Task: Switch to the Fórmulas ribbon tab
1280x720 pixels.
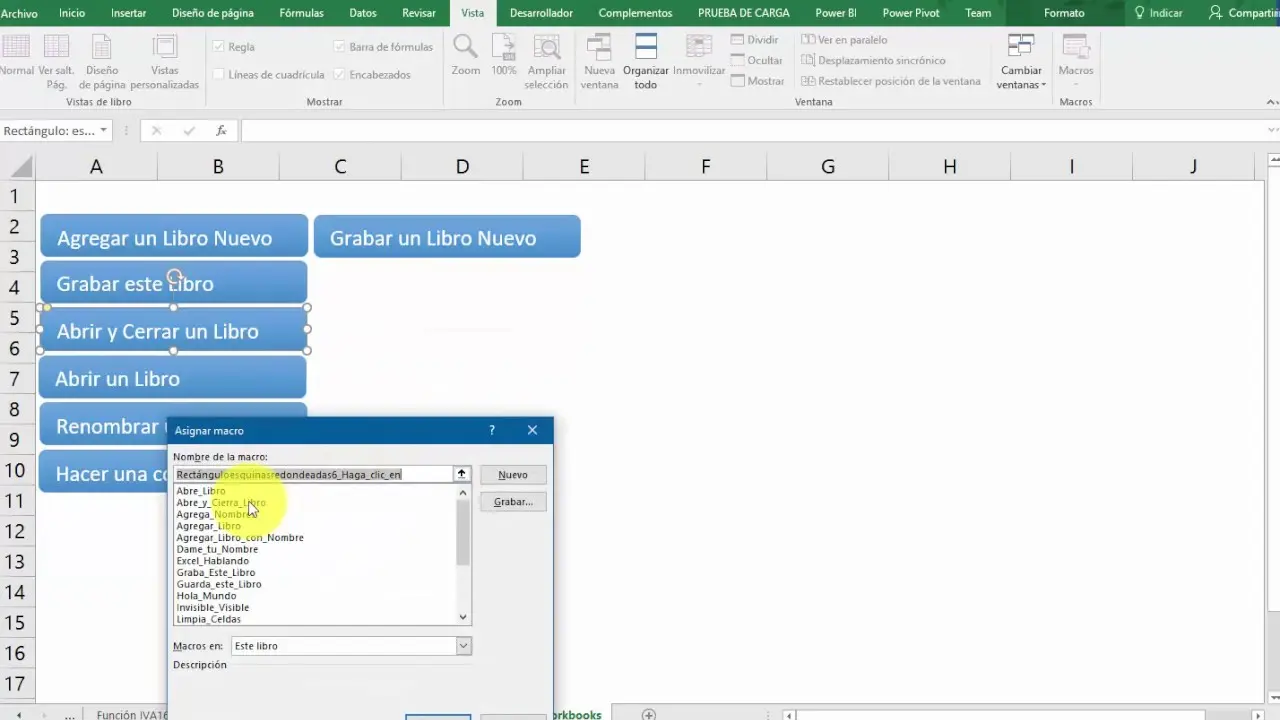Action: point(301,13)
